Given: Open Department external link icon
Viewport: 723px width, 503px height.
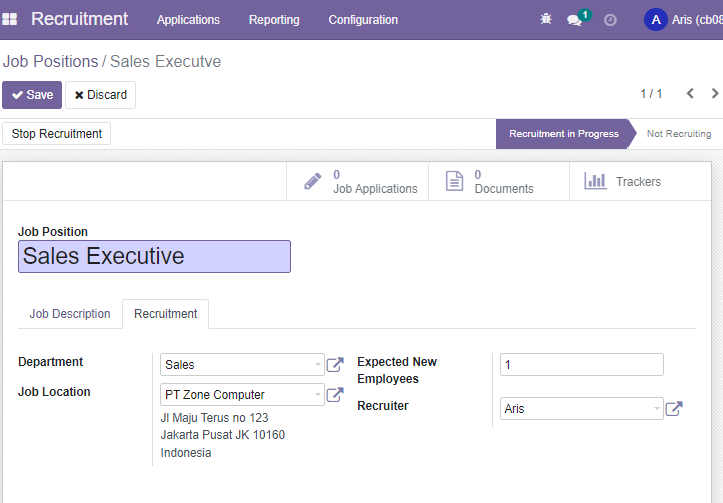Looking at the screenshot, I should pyautogui.click(x=335, y=365).
